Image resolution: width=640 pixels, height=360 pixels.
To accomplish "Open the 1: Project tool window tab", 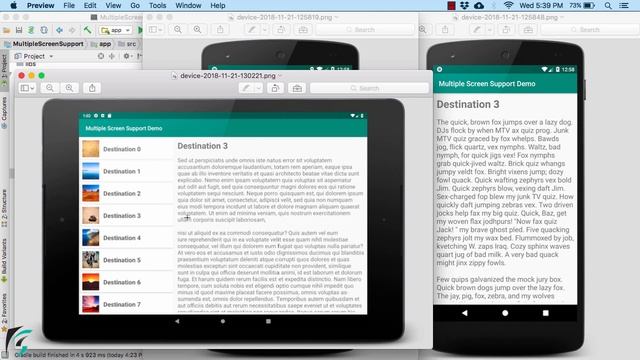I will coord(4,70).
